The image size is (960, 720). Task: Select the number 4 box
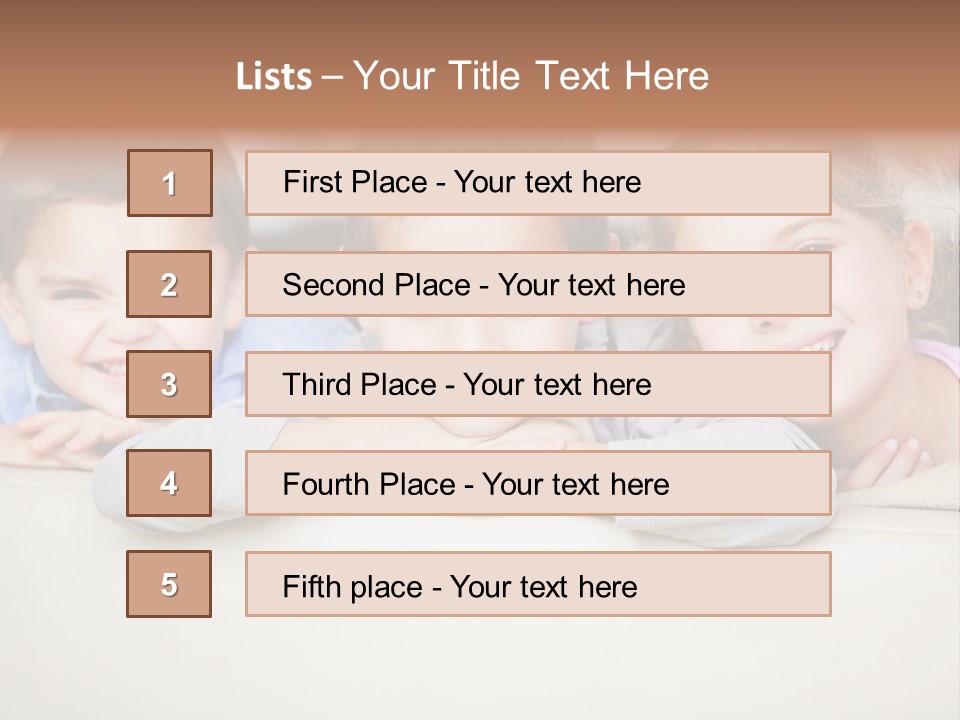click(x=169, y=483)
